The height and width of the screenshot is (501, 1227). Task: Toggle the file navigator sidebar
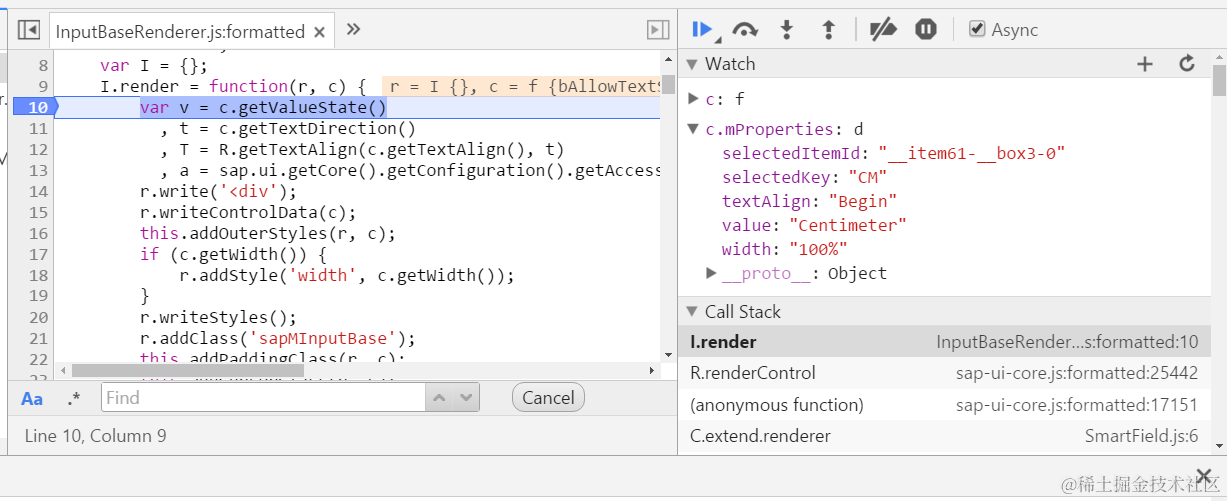[29, 31]
